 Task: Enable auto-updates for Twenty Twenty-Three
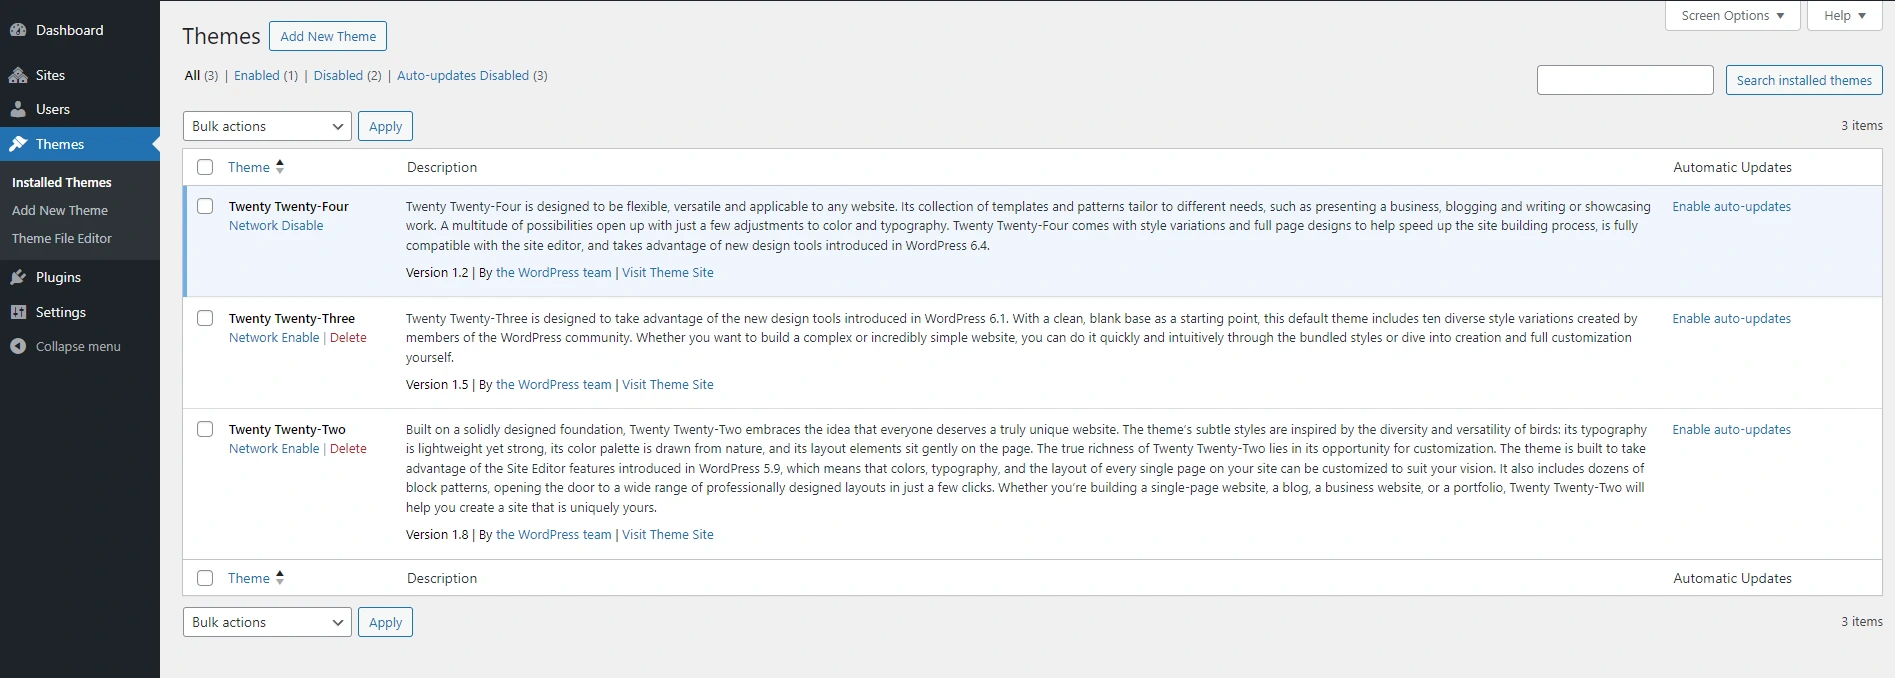tap(1731, 318)
